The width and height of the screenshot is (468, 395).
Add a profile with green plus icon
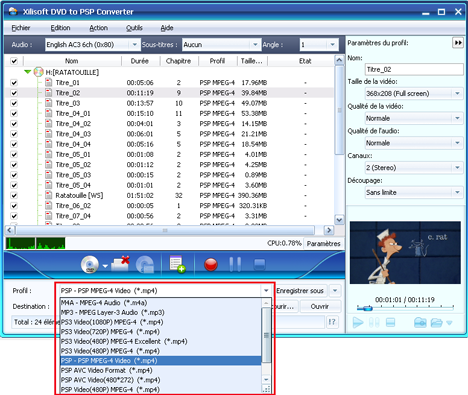pyautogui.click(x=177, y=264)
